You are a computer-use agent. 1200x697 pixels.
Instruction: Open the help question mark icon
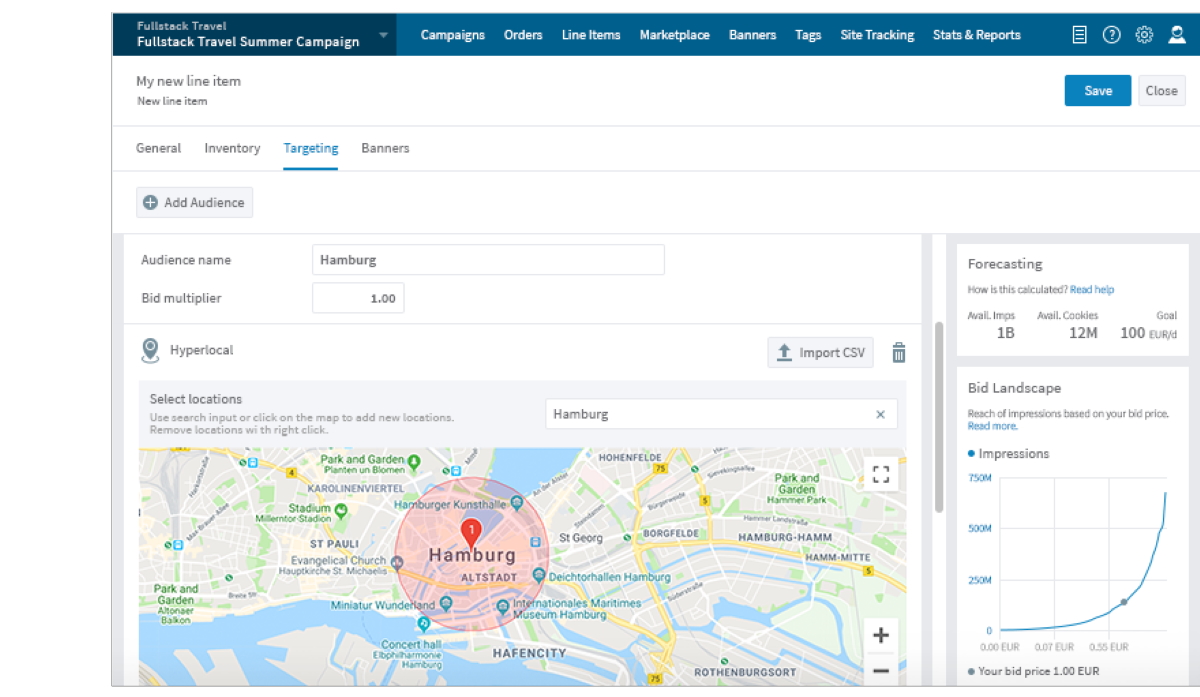tap(1111, 35)
